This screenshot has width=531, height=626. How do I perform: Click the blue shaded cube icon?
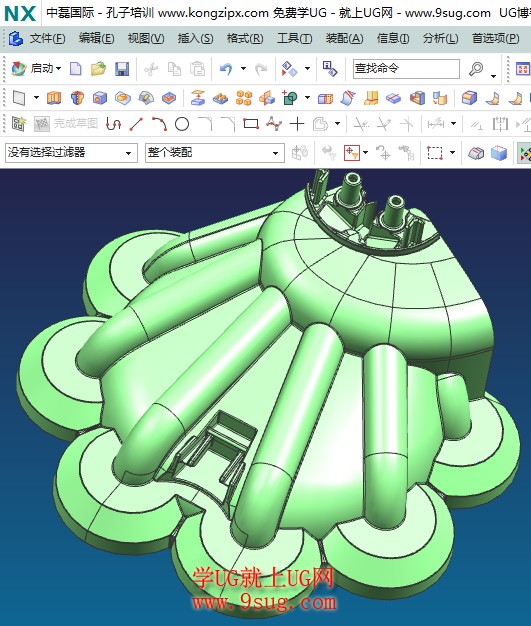(x=499, y=153)
